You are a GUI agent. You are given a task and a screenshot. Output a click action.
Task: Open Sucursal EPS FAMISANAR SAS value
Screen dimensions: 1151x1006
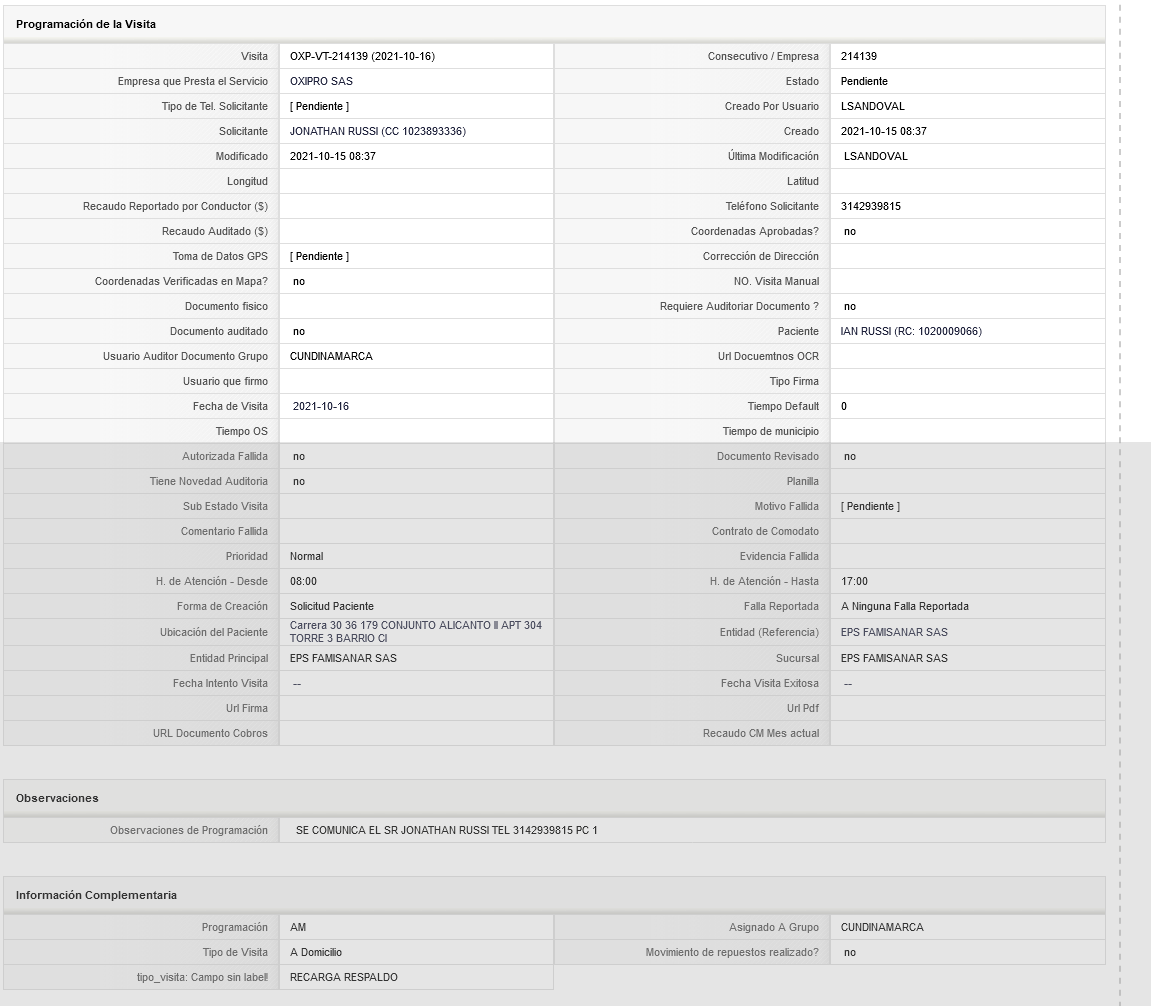coord(894,658)
